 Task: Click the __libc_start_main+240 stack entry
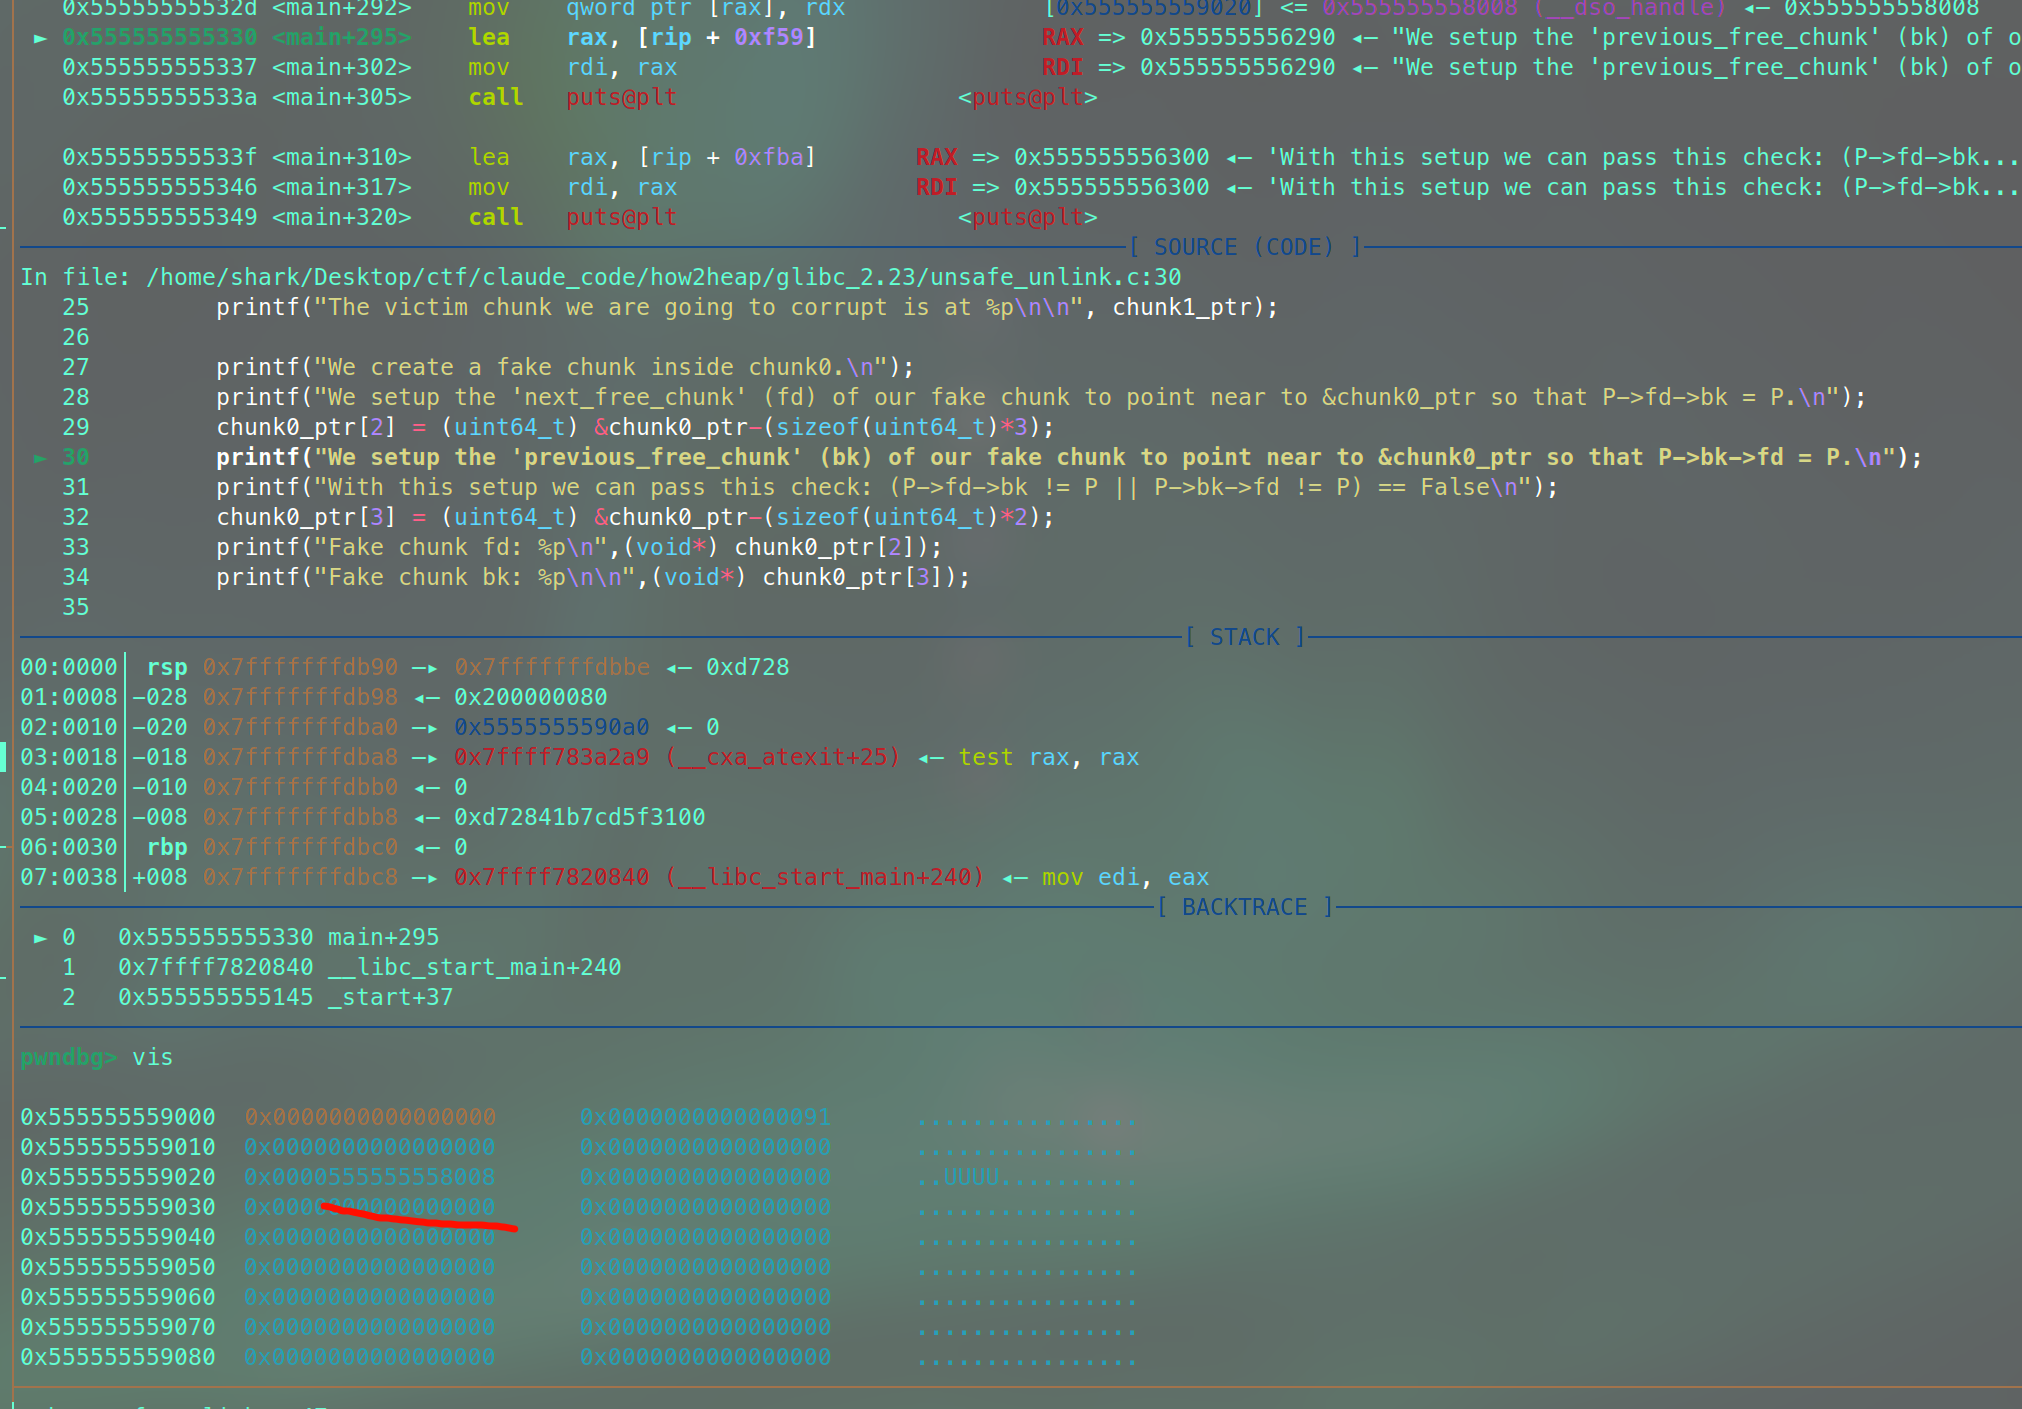tap(719, 877)
